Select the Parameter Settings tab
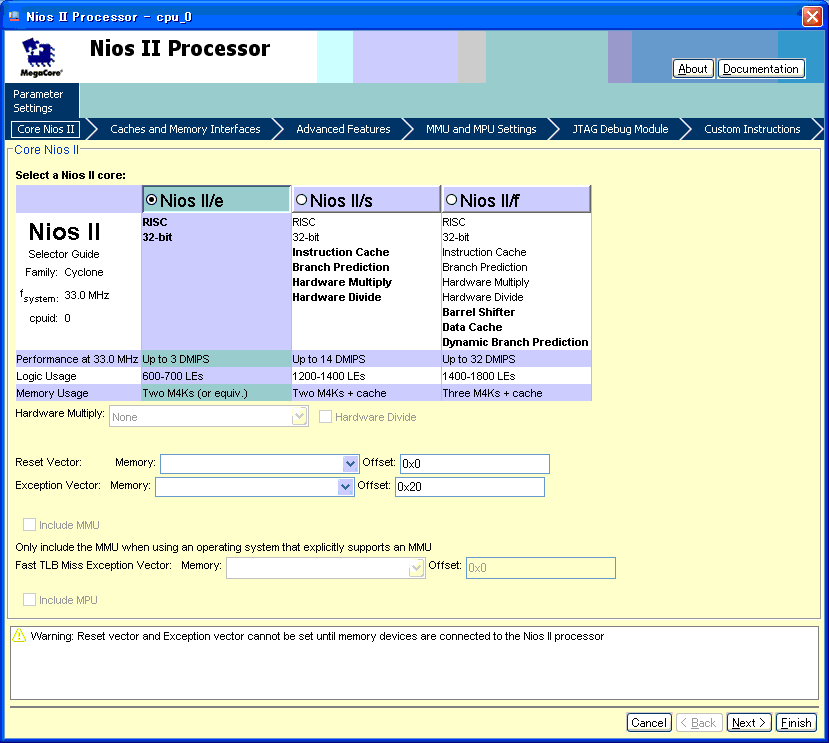This screenshot has width=829, height=743. click(x=41, y=100)
